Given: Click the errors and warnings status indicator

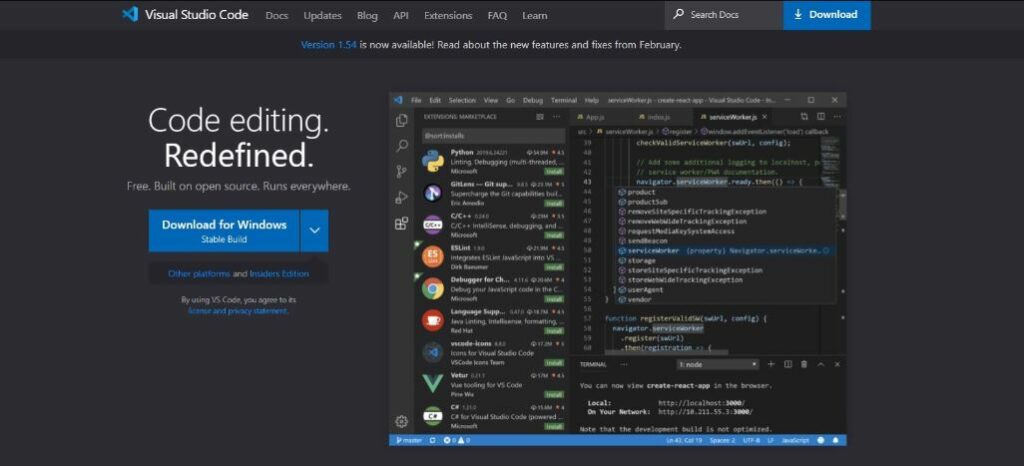Looking at the screenshot, I should coord(456,441).
